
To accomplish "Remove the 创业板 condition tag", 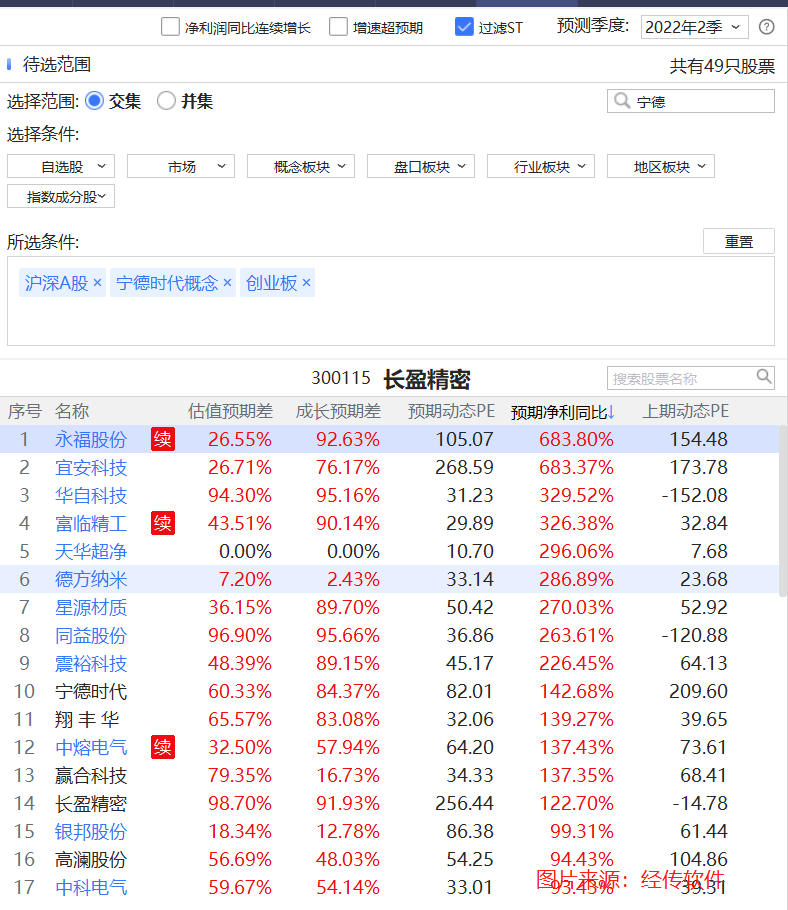I will pos(306,283).
